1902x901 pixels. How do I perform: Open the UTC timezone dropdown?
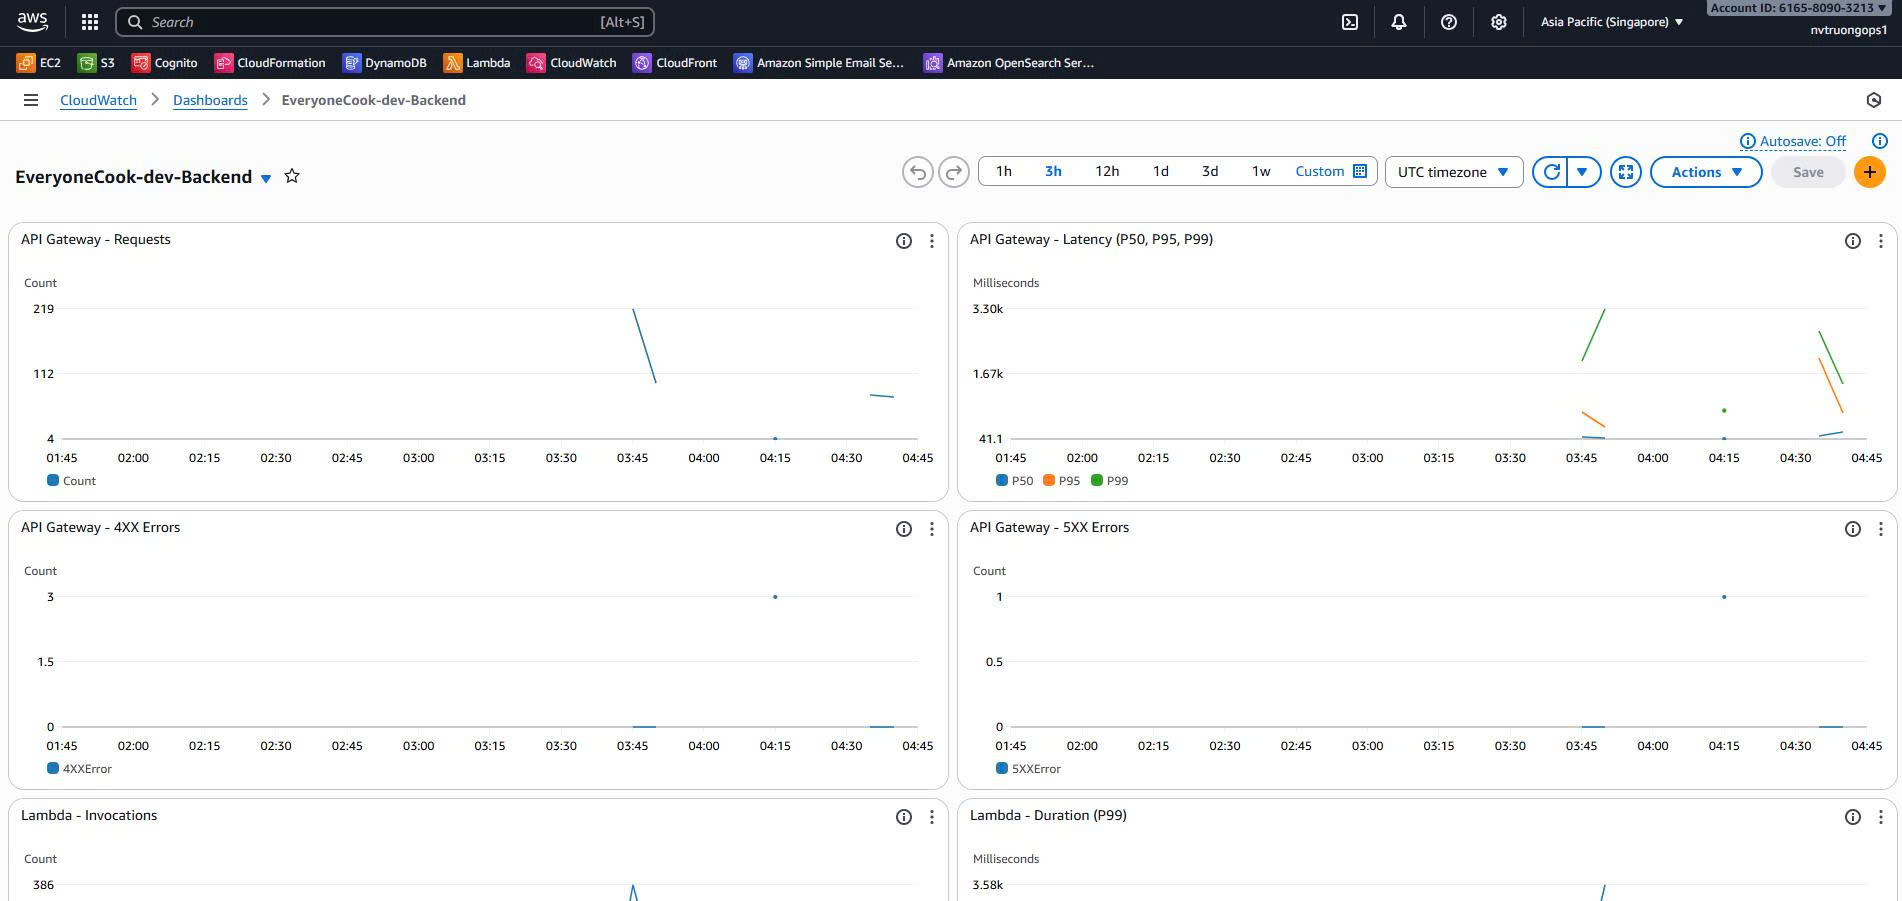pyautogui.click(x=1453, y=172)
